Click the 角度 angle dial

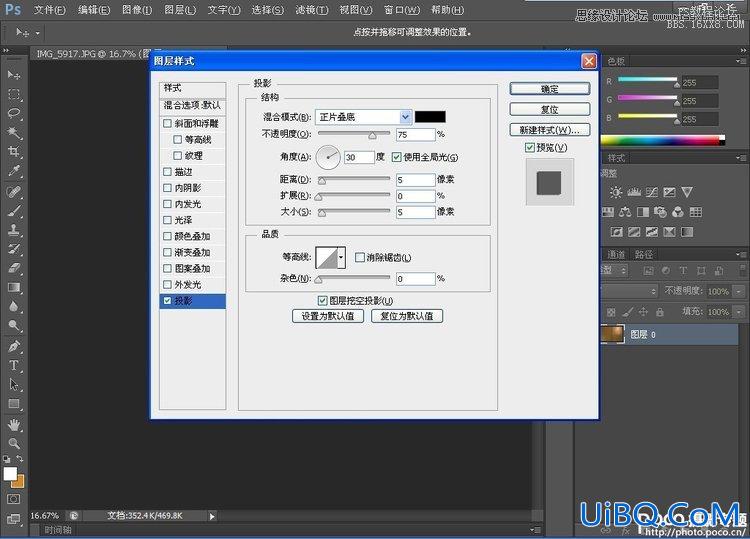click(x=328, y=157)
